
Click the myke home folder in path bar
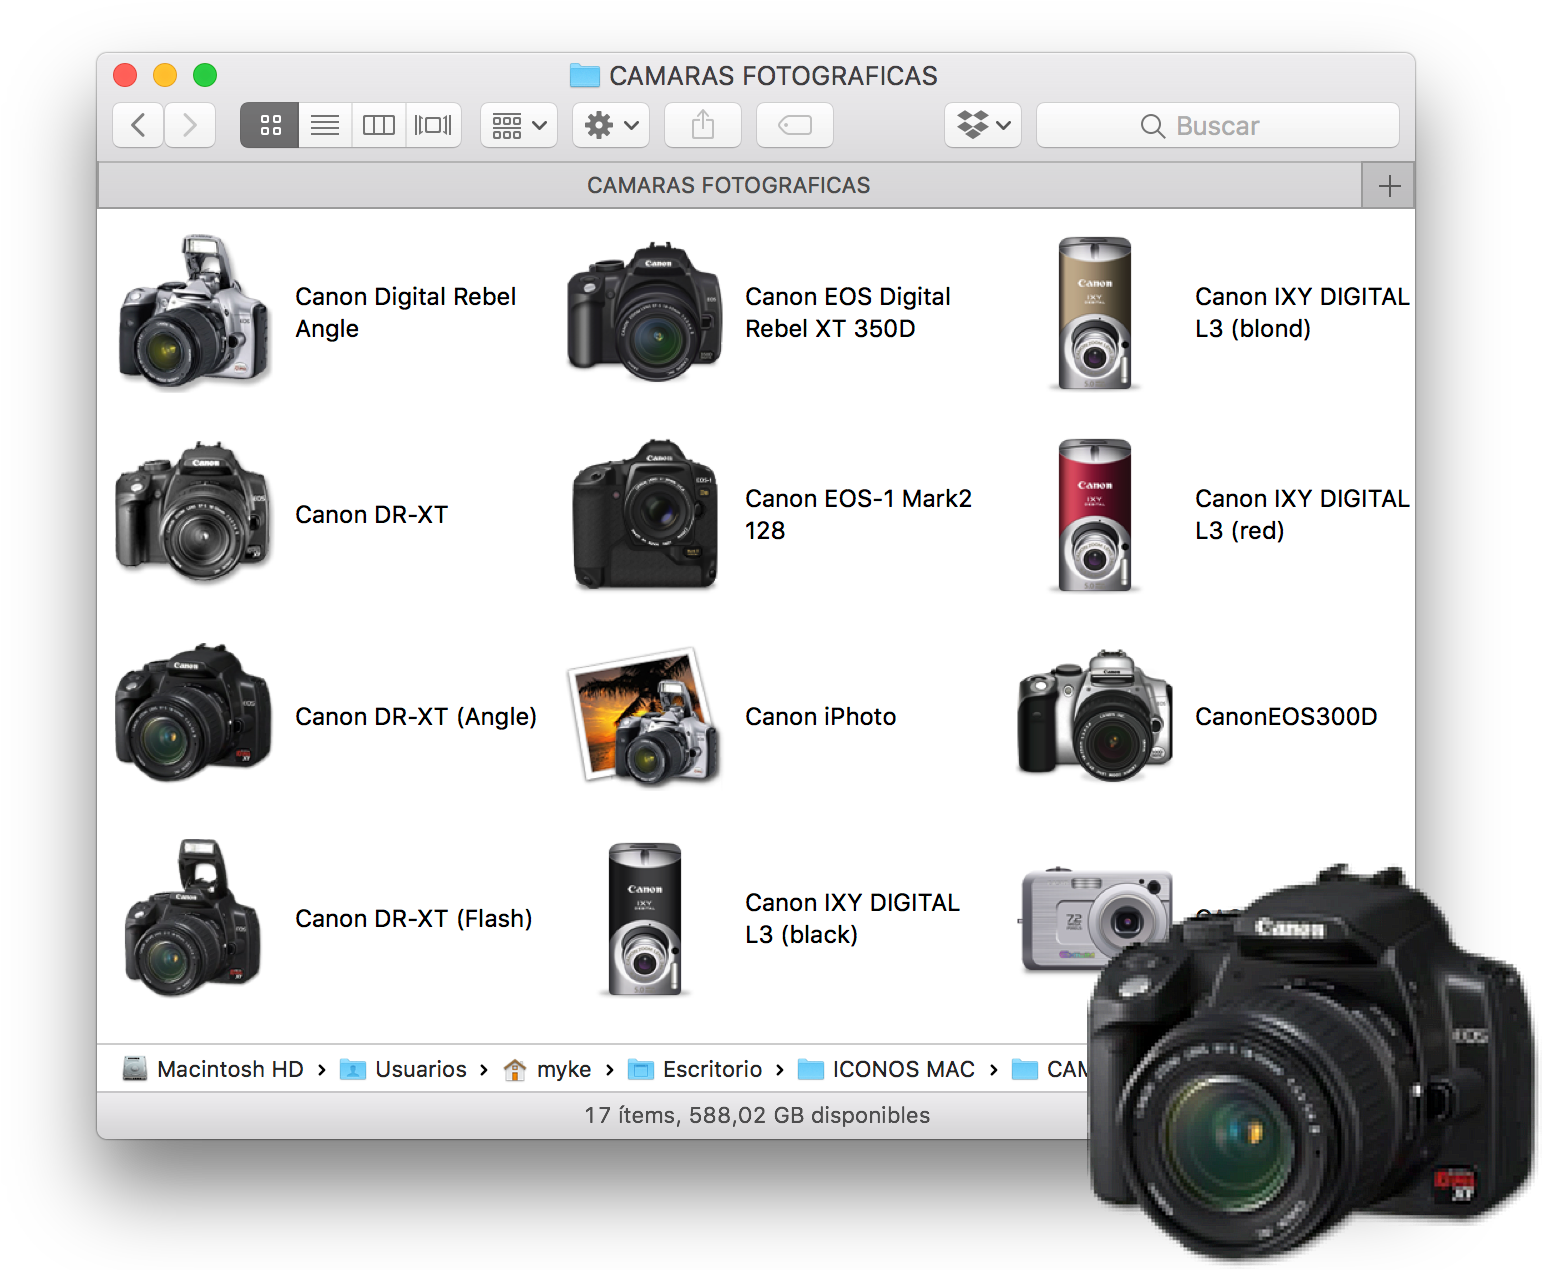point(547,1069)
